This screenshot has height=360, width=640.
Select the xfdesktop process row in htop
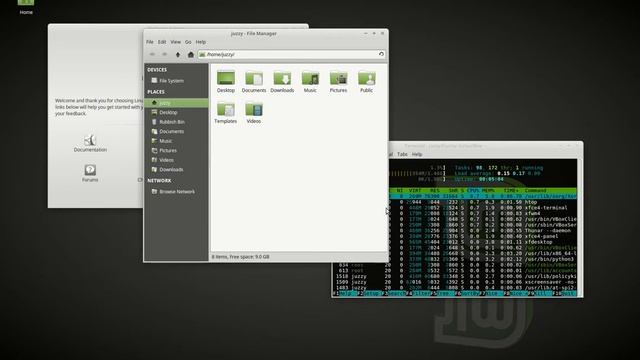coord(483,242)
